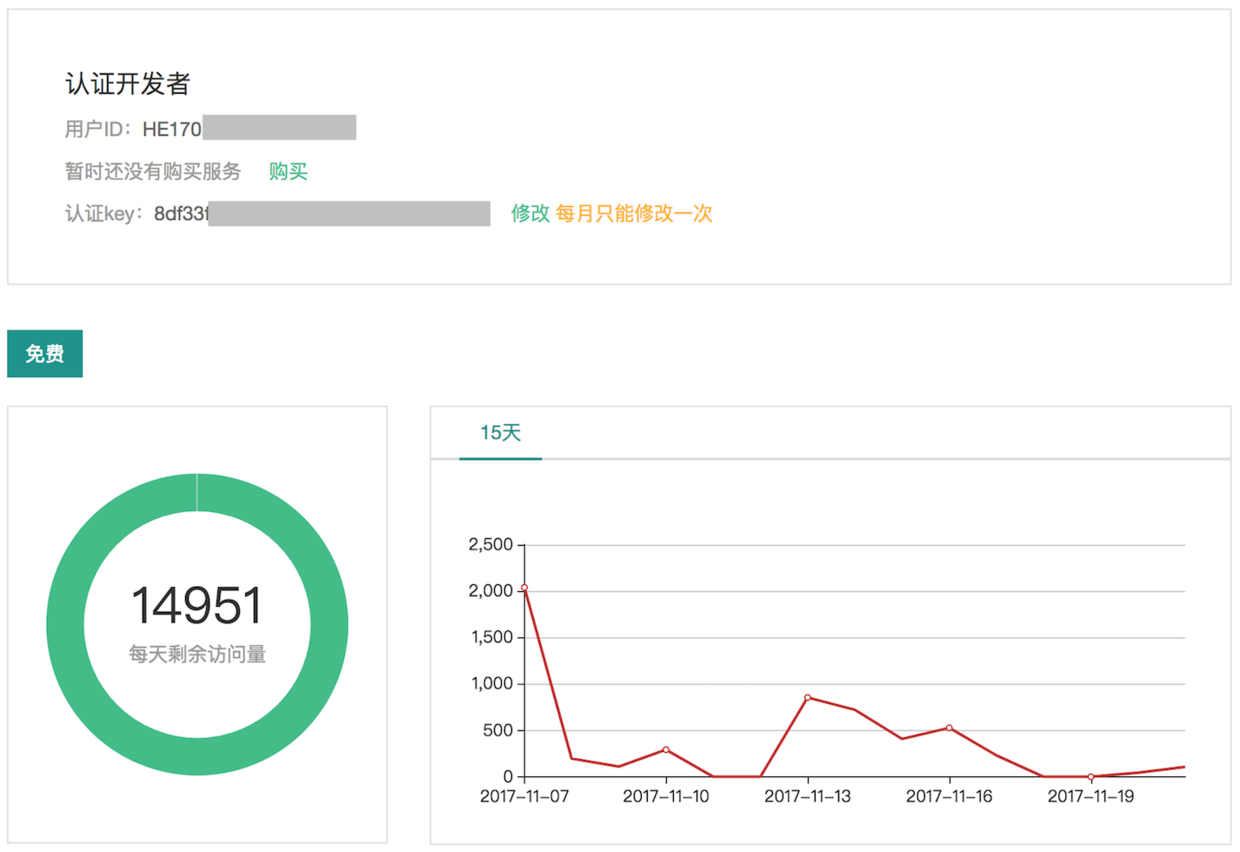Click the masked 用户ID value
The width and height of the screenshot is (1240, 852).
click(x=279, y=128)
